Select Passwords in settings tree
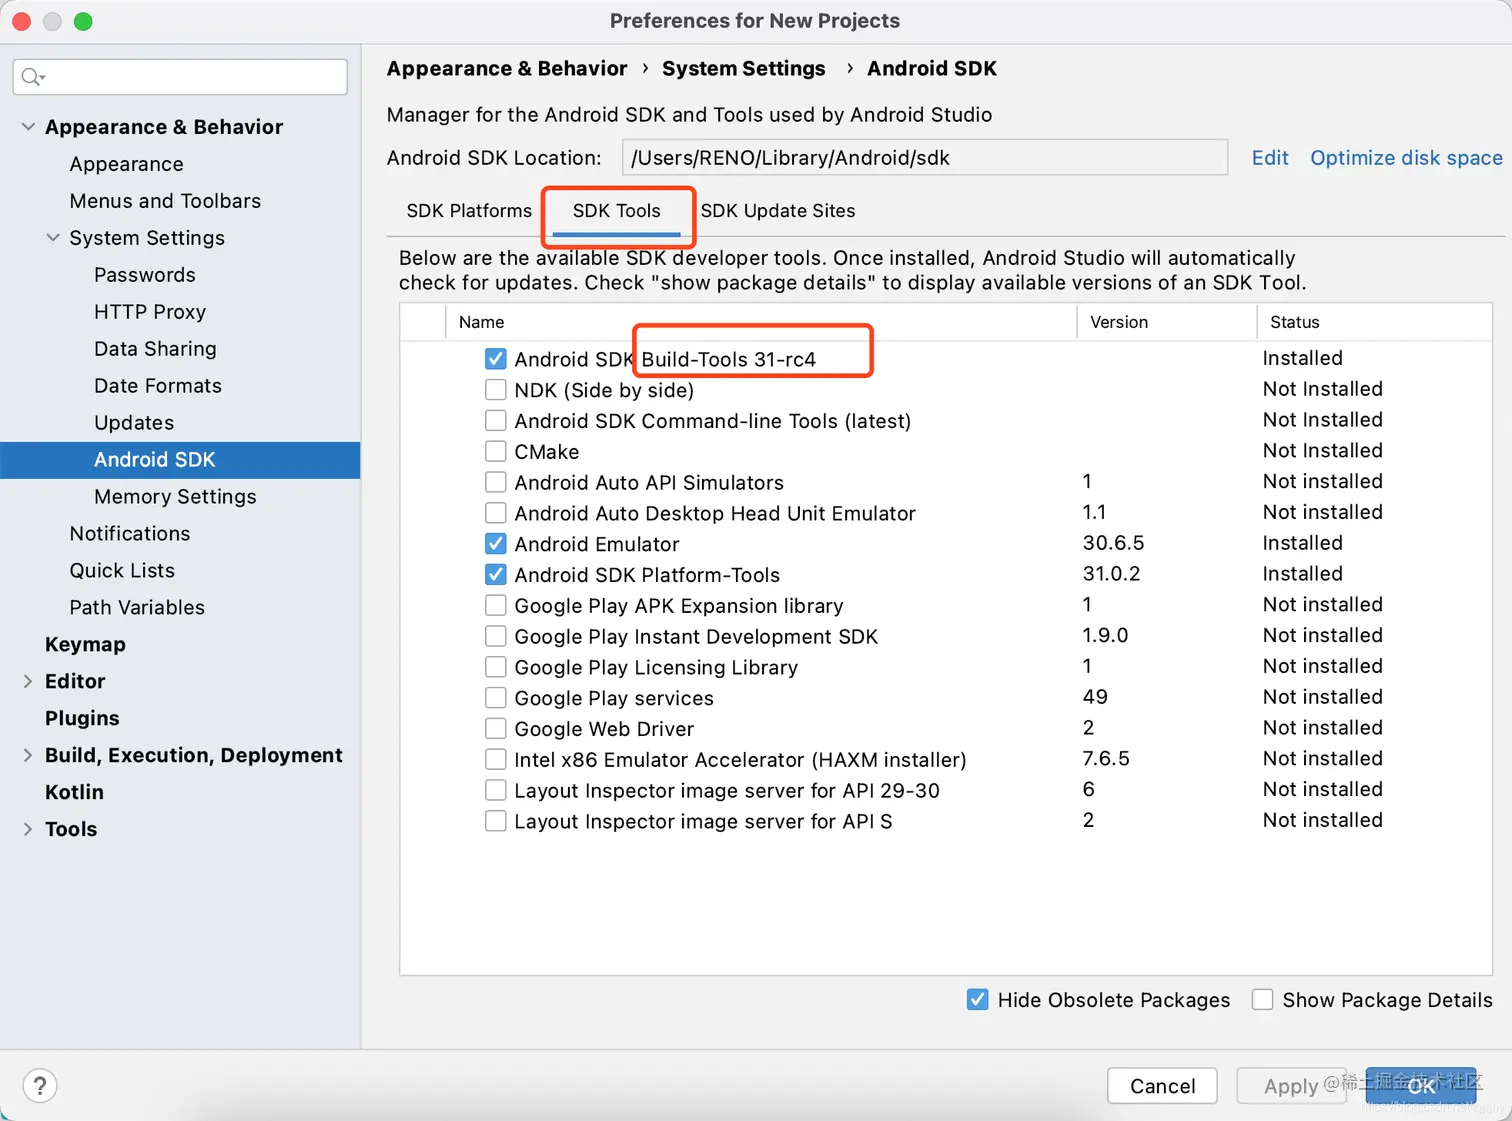This screenshot has width=1512, height=1121. (x=145, y=275)
